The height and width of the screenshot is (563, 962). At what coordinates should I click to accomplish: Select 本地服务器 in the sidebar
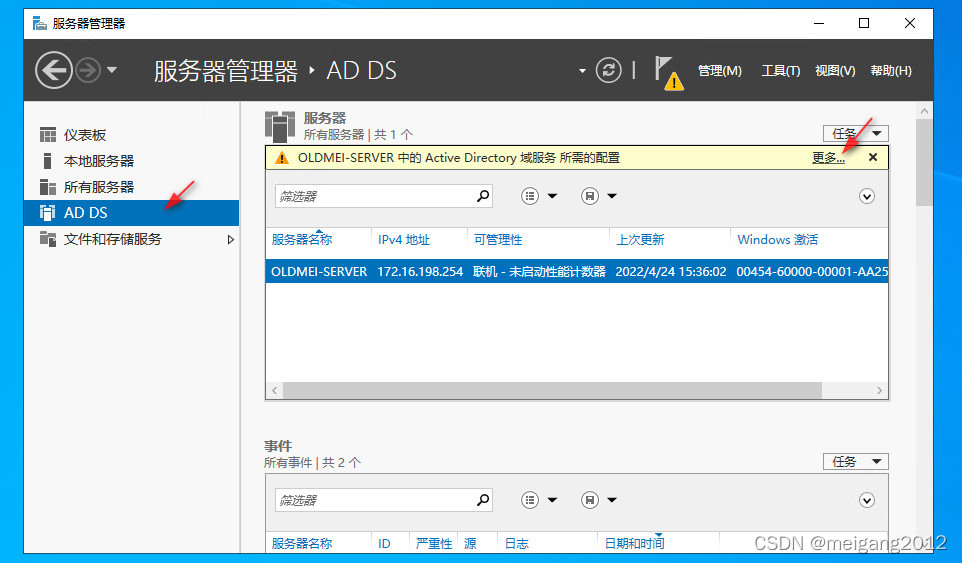(x=99, y=161)
